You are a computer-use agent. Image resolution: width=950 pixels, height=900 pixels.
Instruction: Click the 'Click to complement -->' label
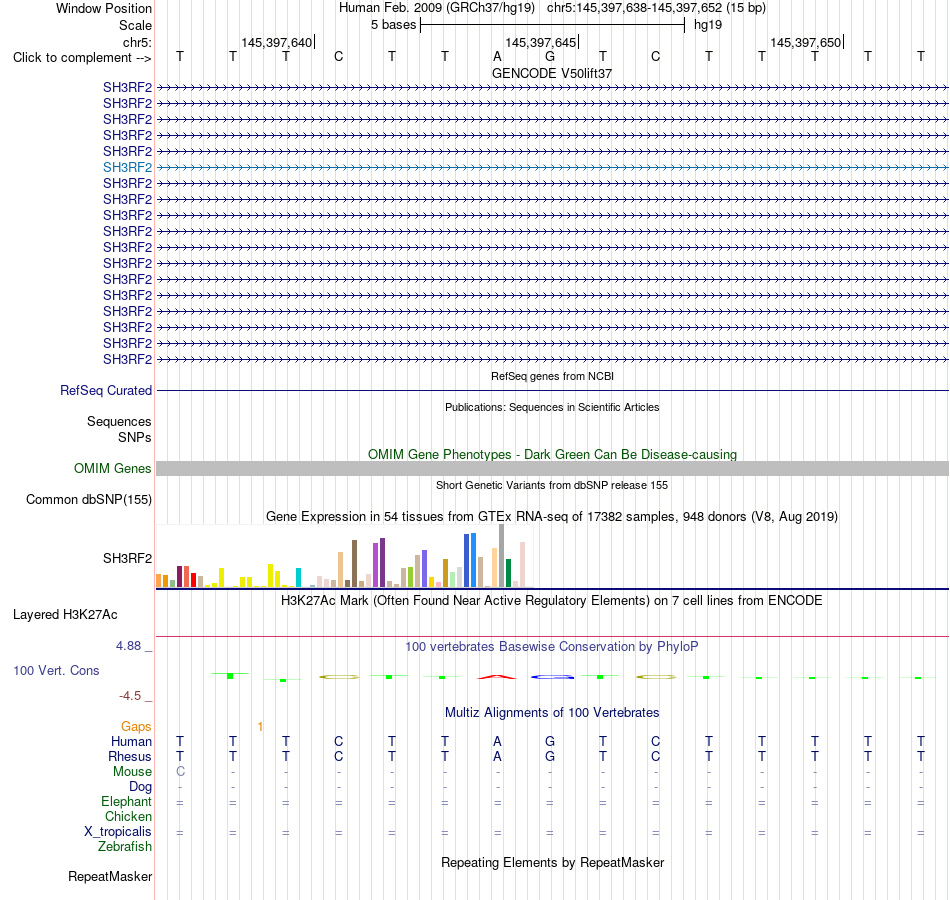(82, 58)
